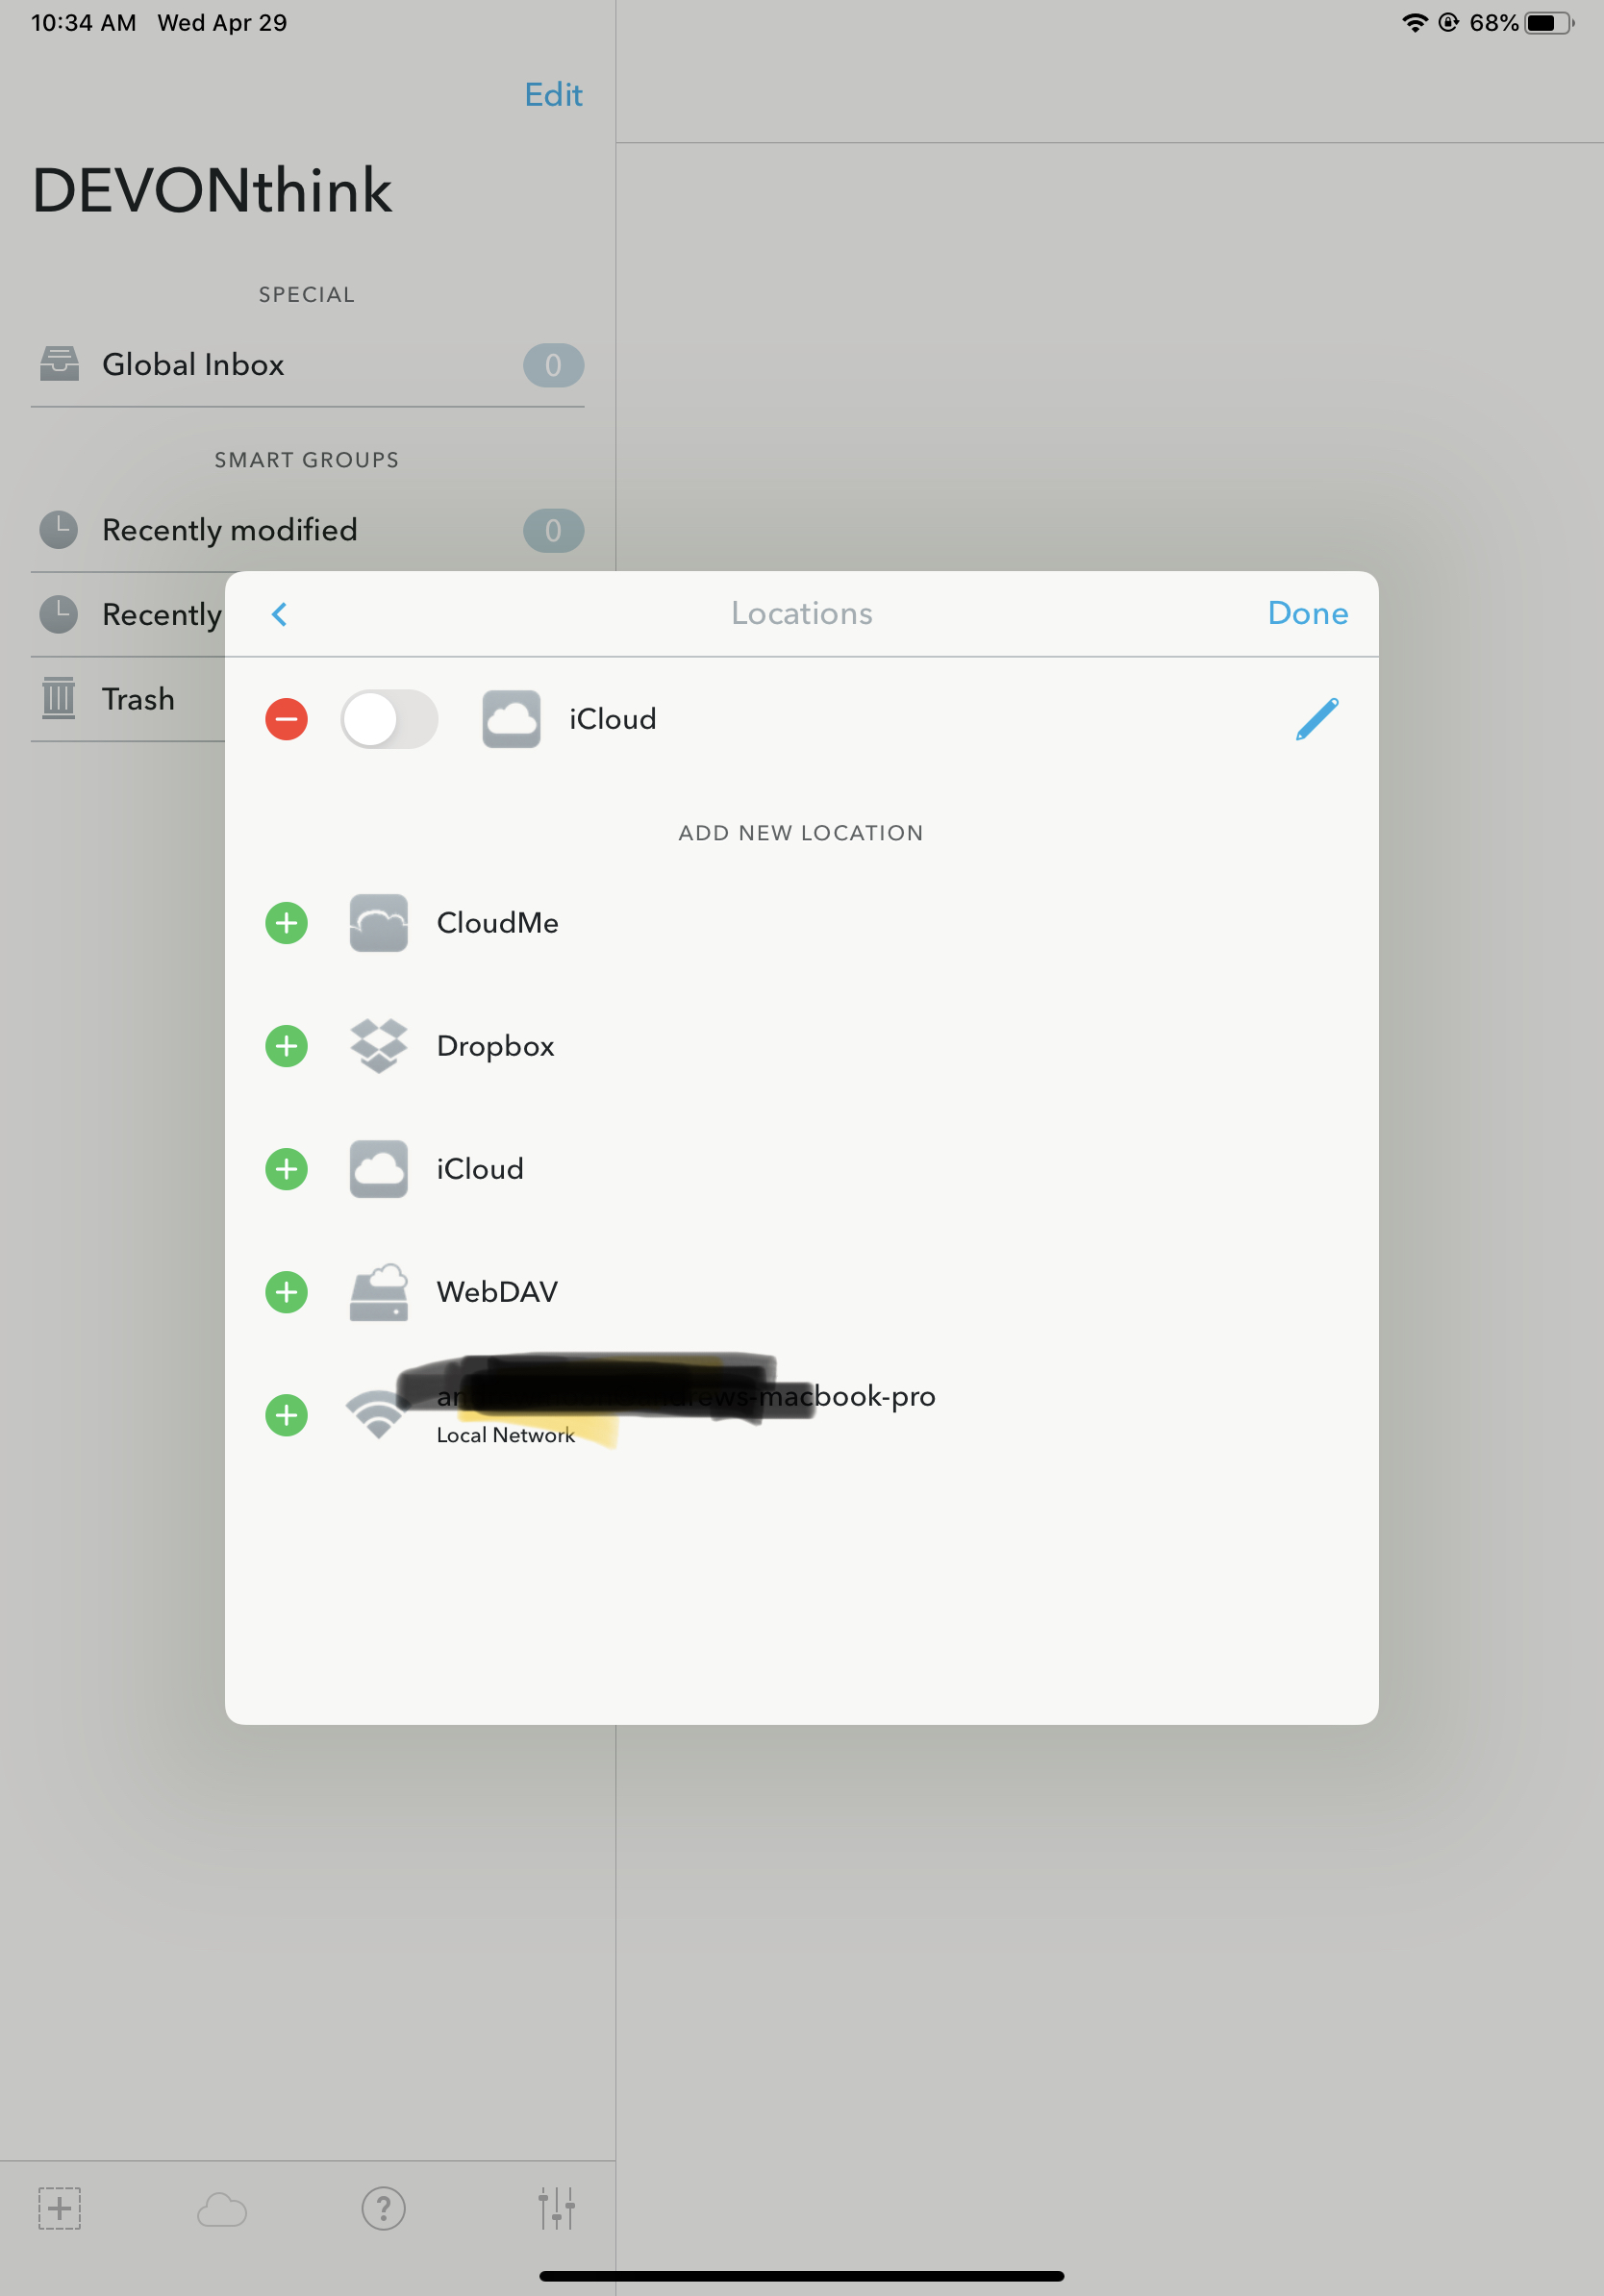
Task: Add the macbook-pro Local Network location
Action: click(286, 1415)
